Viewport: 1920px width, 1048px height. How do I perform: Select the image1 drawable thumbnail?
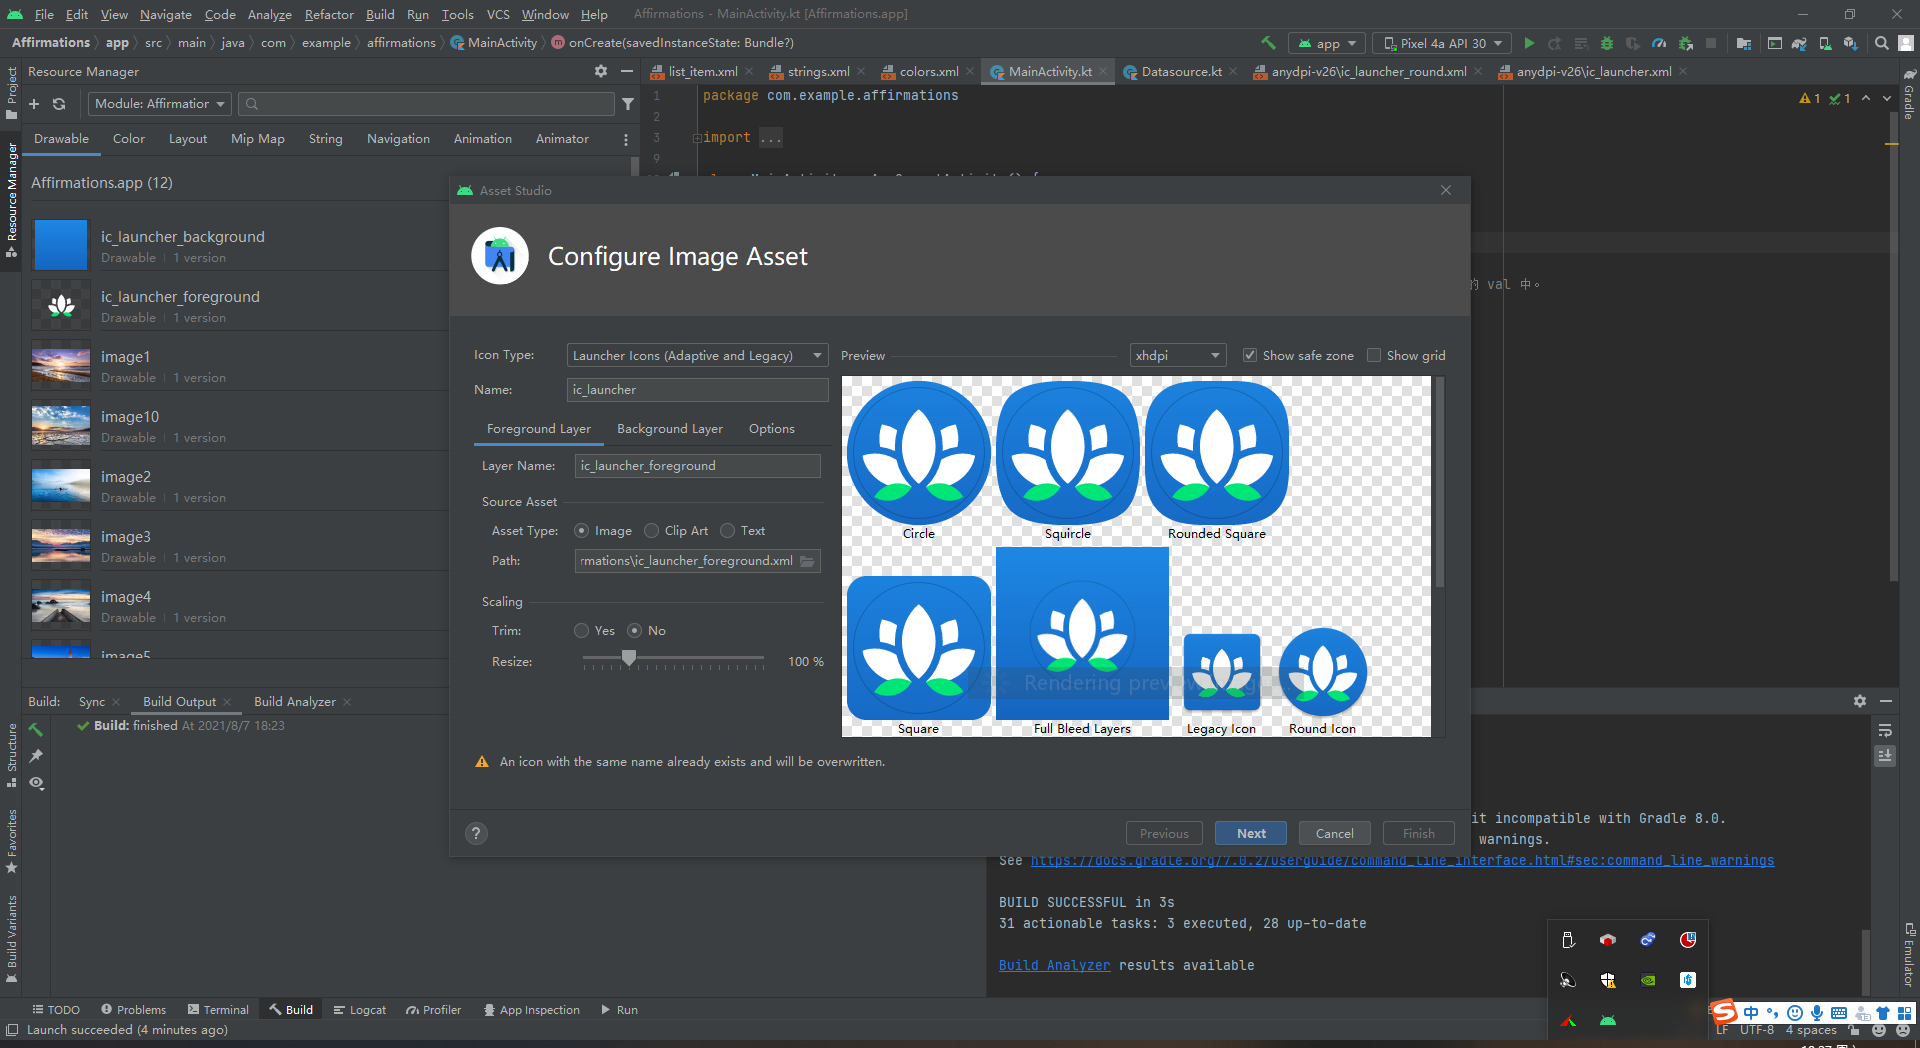click(x=61, y=364)
